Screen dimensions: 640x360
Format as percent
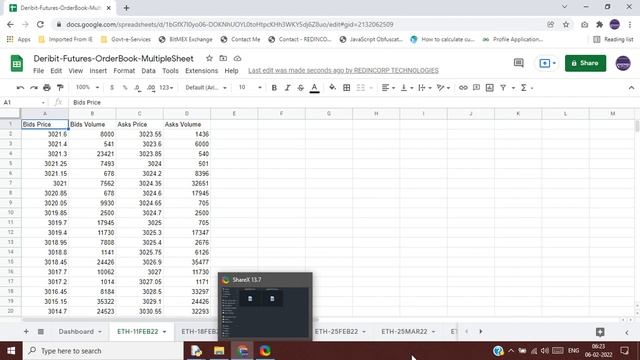(125, 88)
